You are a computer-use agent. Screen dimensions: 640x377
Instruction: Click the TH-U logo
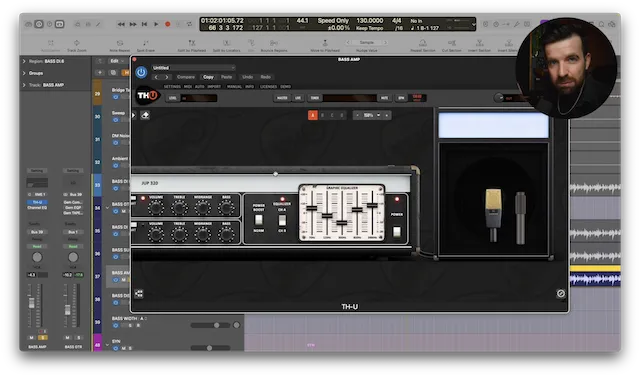(x=147, y=95)
